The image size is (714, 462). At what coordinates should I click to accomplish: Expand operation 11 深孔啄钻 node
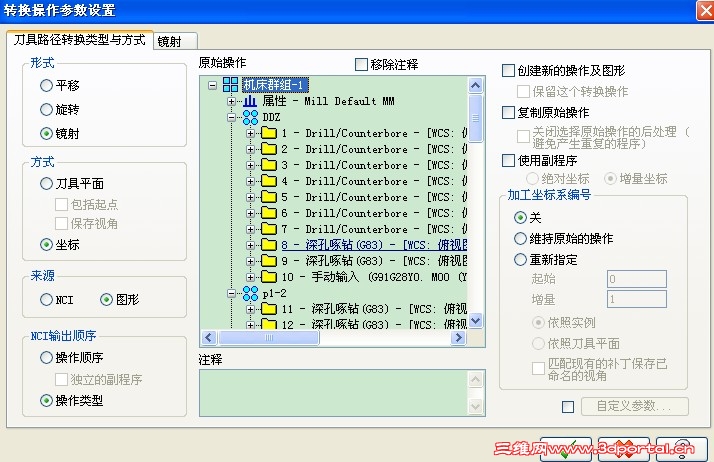click(x=250, y=309)
